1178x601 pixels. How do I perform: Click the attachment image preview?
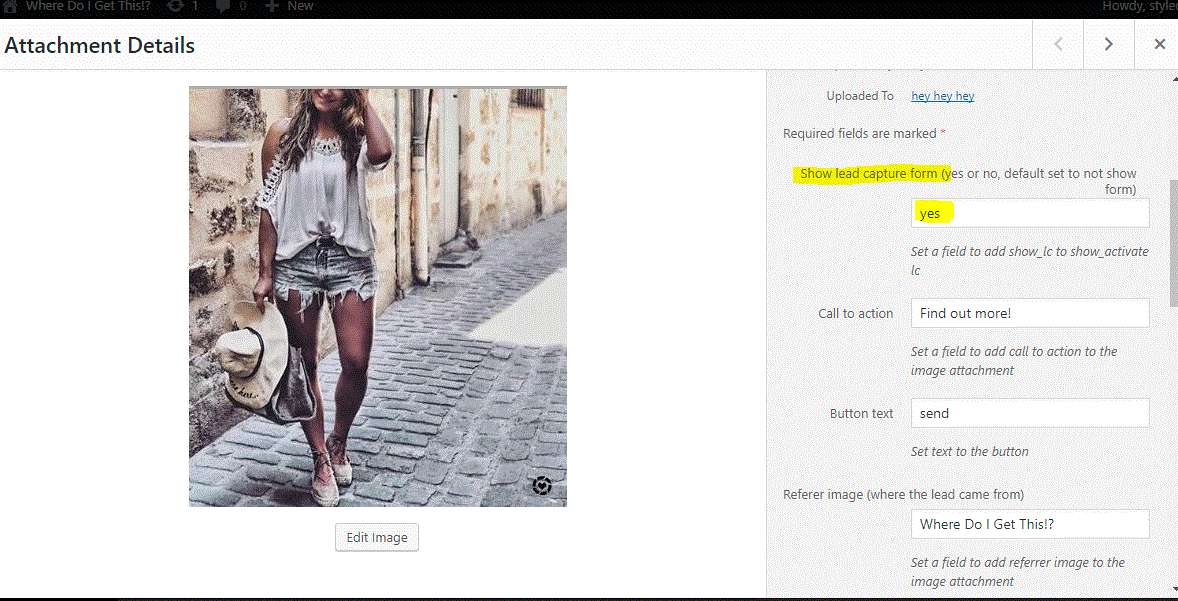378,297
